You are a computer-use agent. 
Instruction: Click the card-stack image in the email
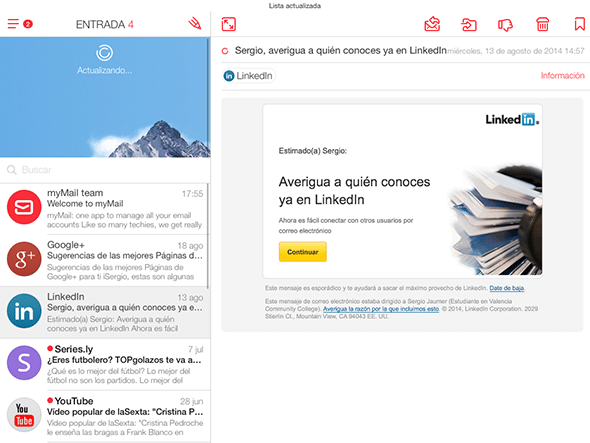point(495,220)
